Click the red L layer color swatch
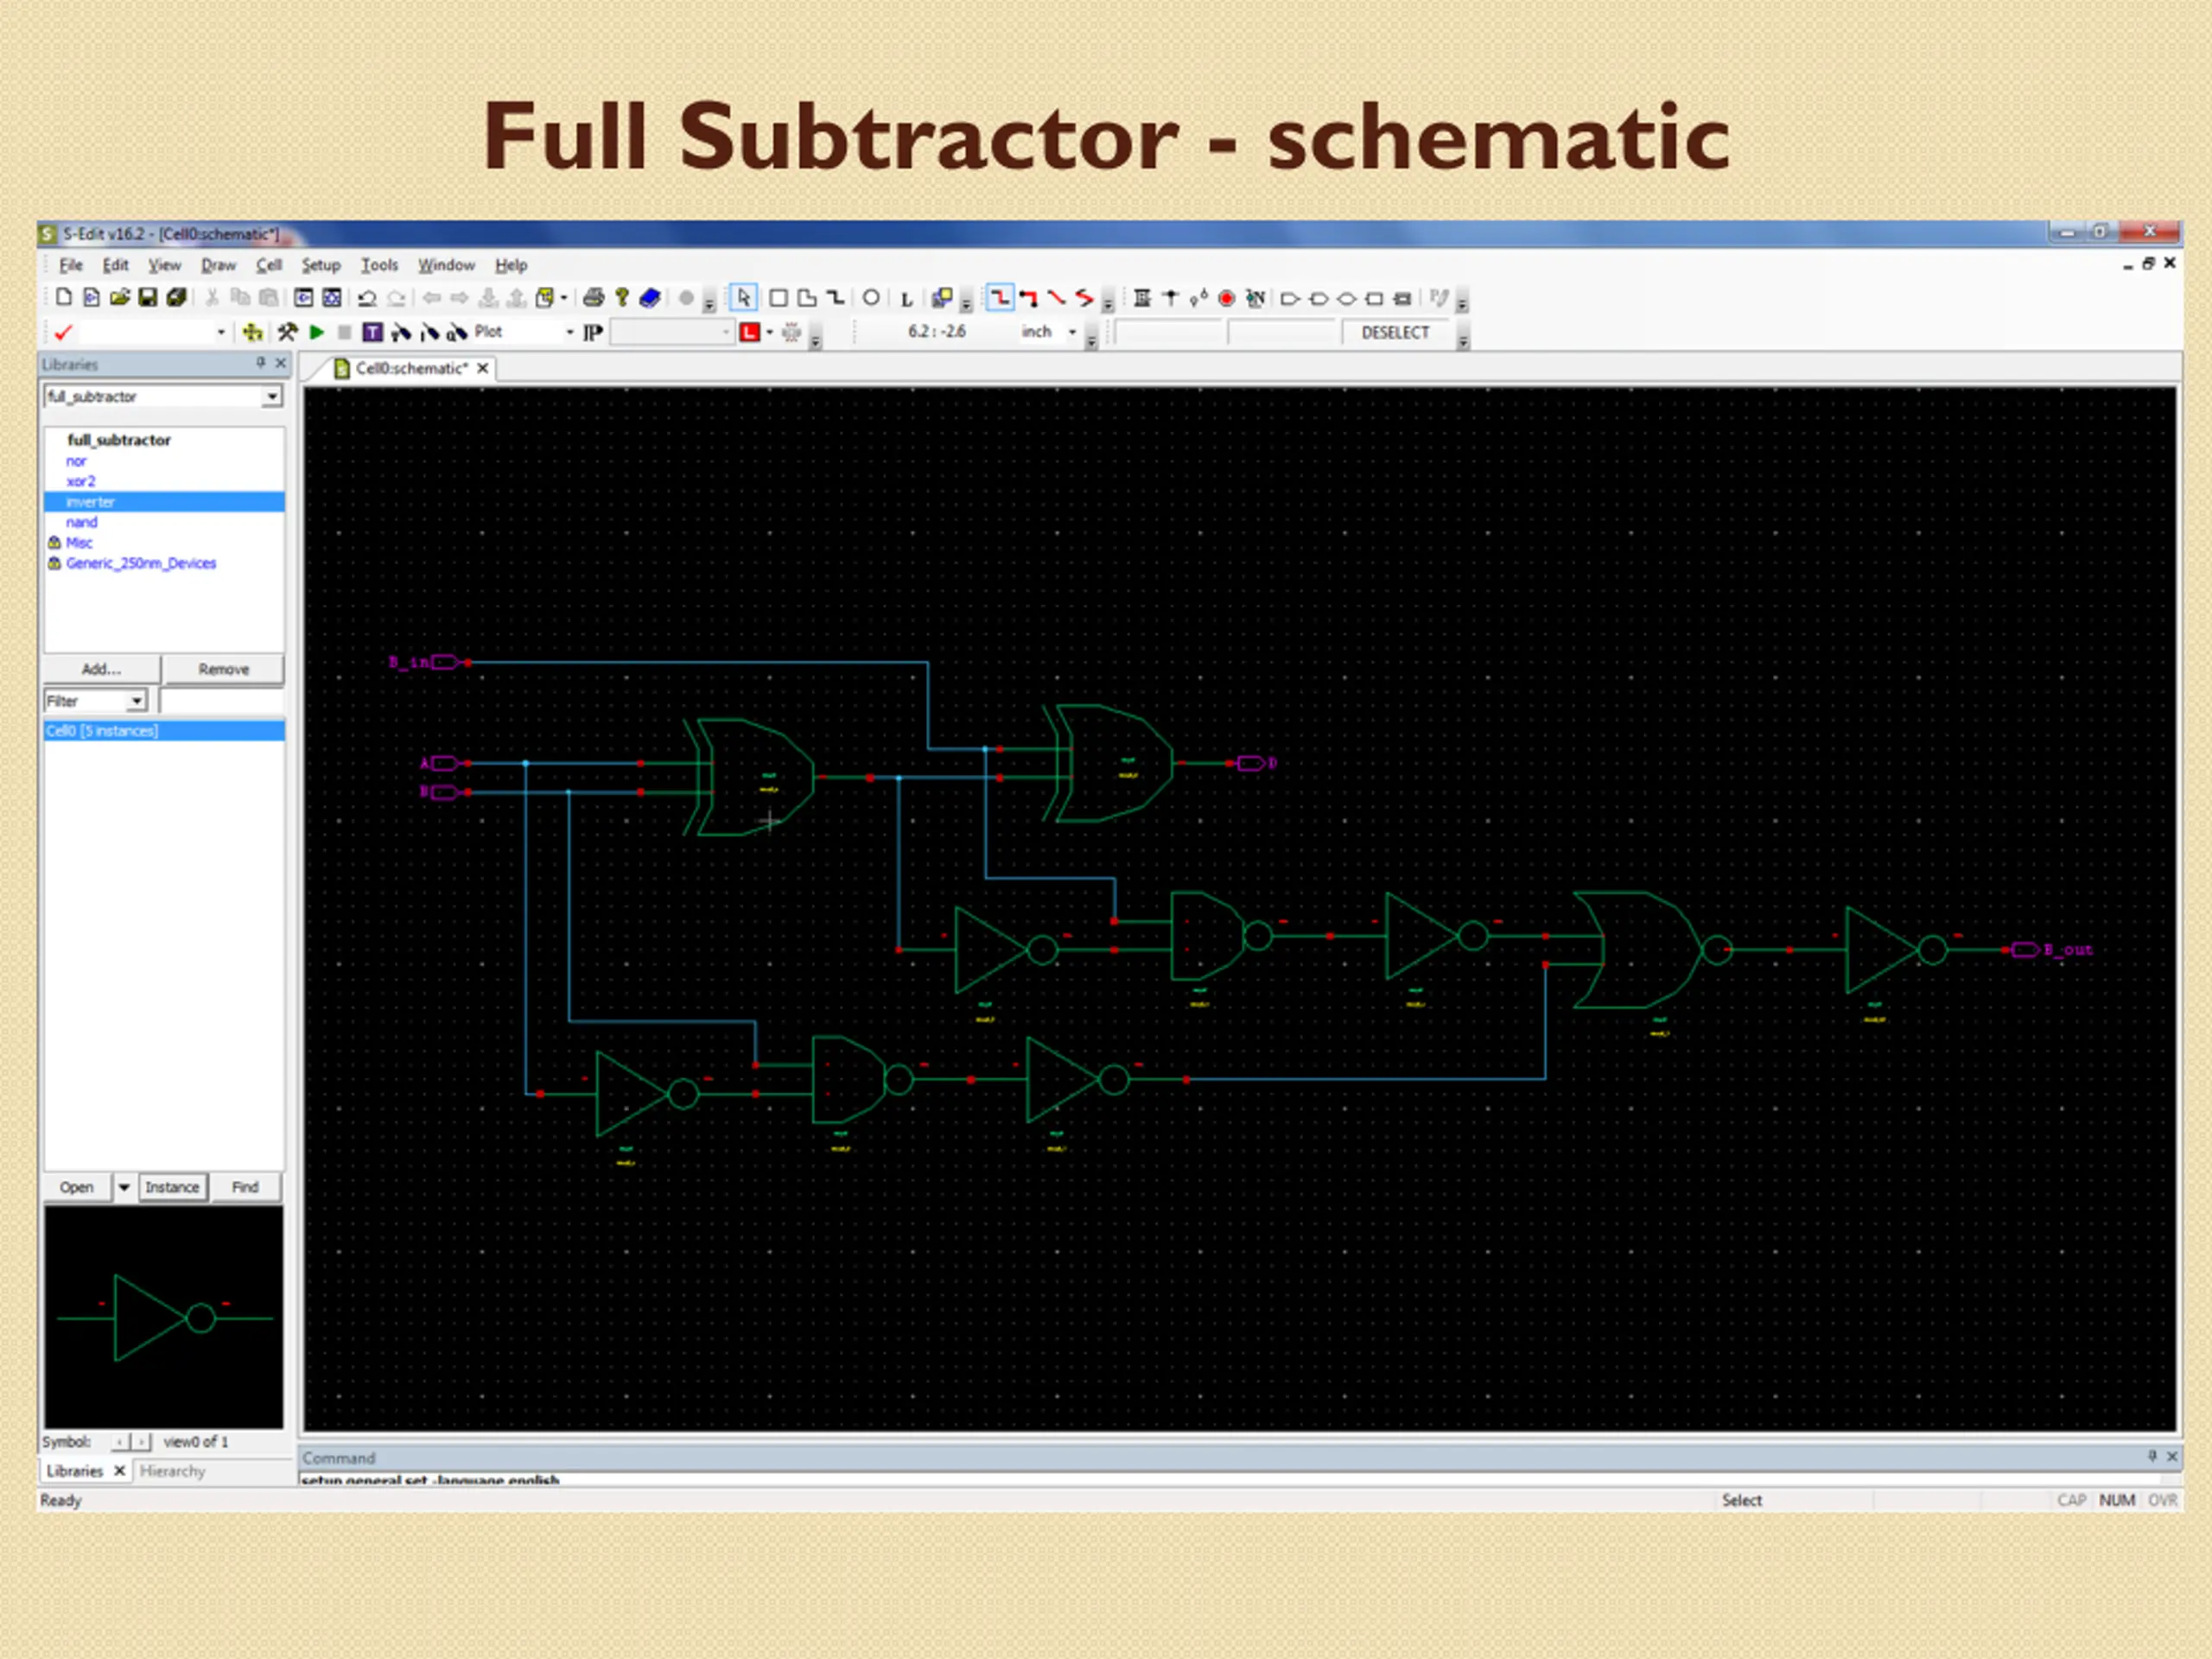 [x=749, y=332]
